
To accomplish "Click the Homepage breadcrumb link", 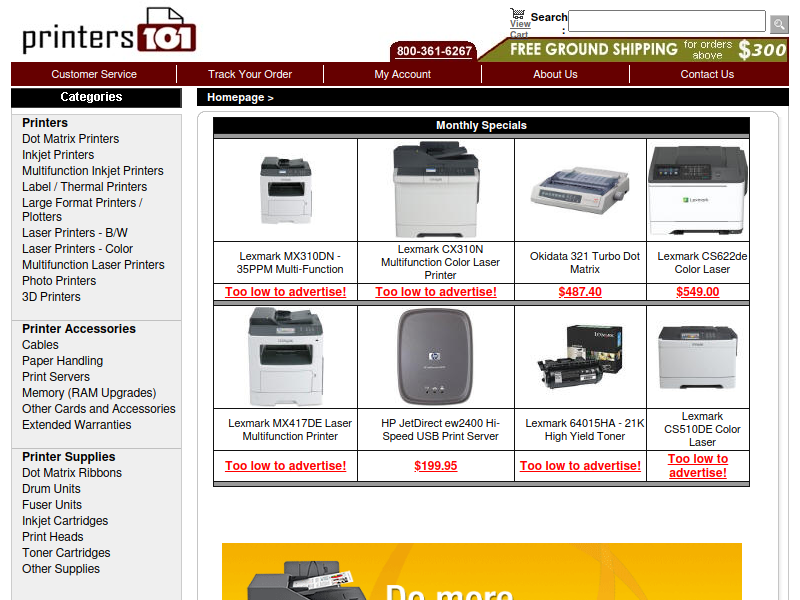I will 236,97.
